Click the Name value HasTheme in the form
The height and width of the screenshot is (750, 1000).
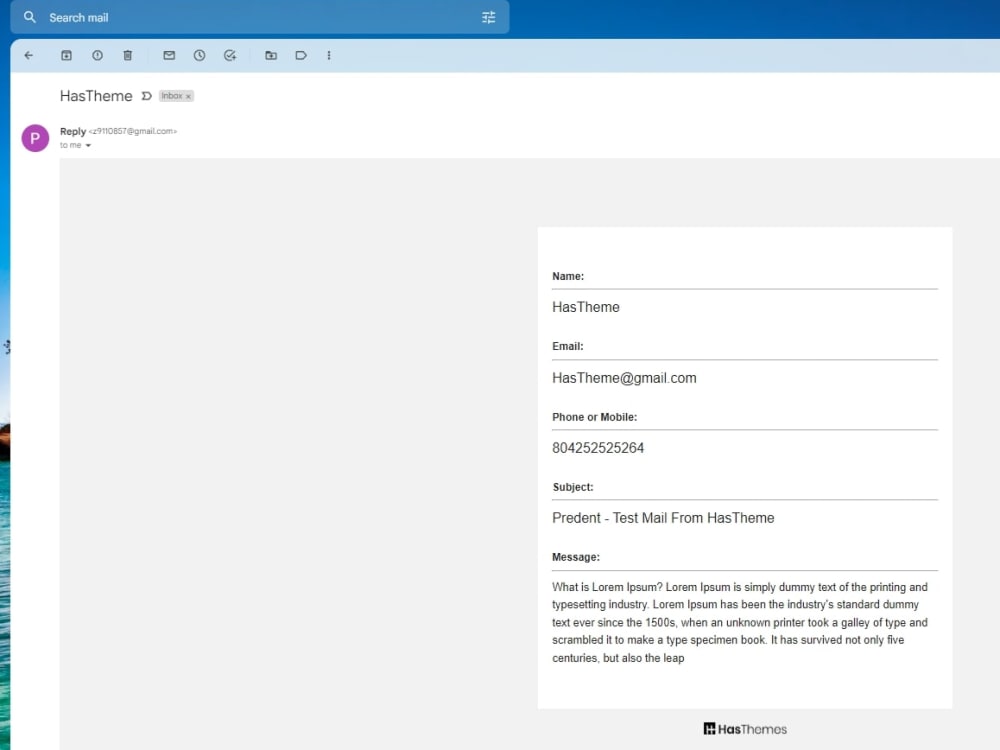(585, 307)
